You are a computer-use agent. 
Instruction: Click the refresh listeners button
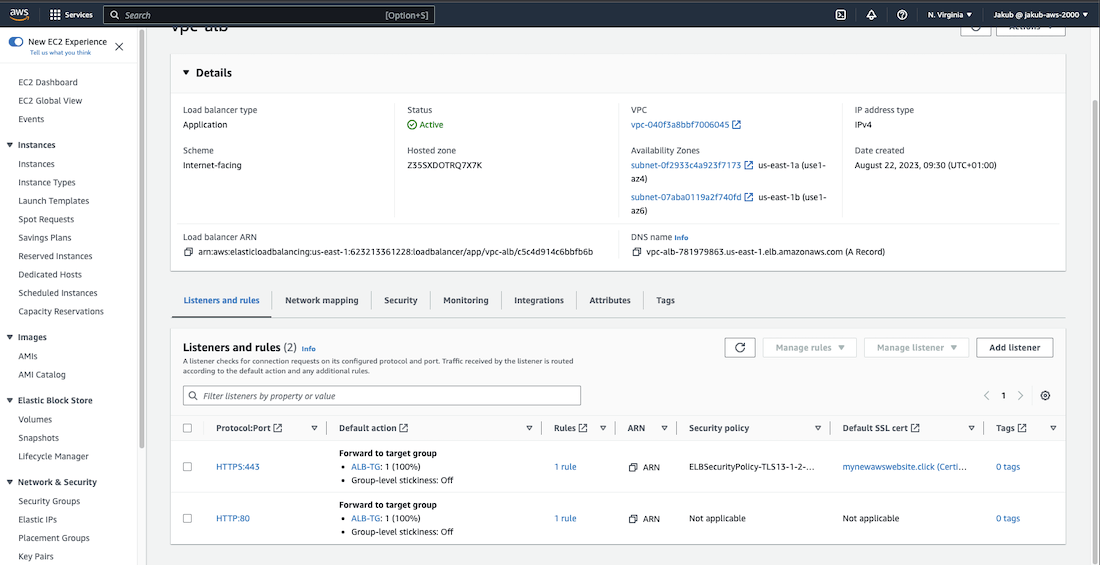click(x=739, y=347)
